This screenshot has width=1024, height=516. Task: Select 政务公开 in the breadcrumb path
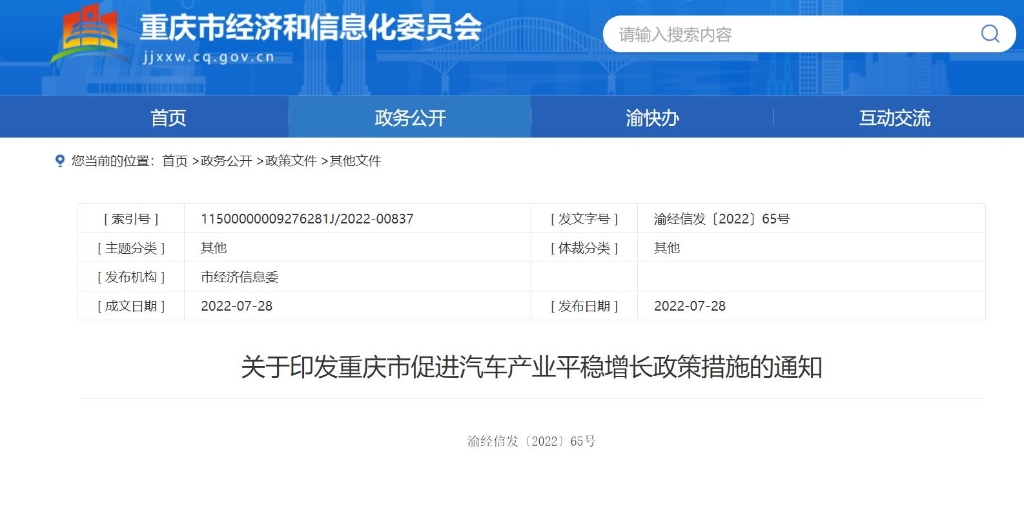tap(226, 161)
